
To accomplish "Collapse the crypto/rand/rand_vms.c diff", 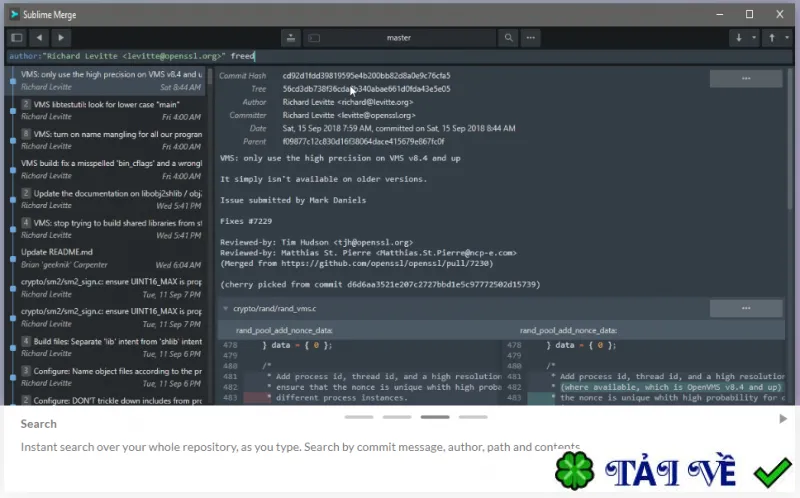I will pos(225,308).
